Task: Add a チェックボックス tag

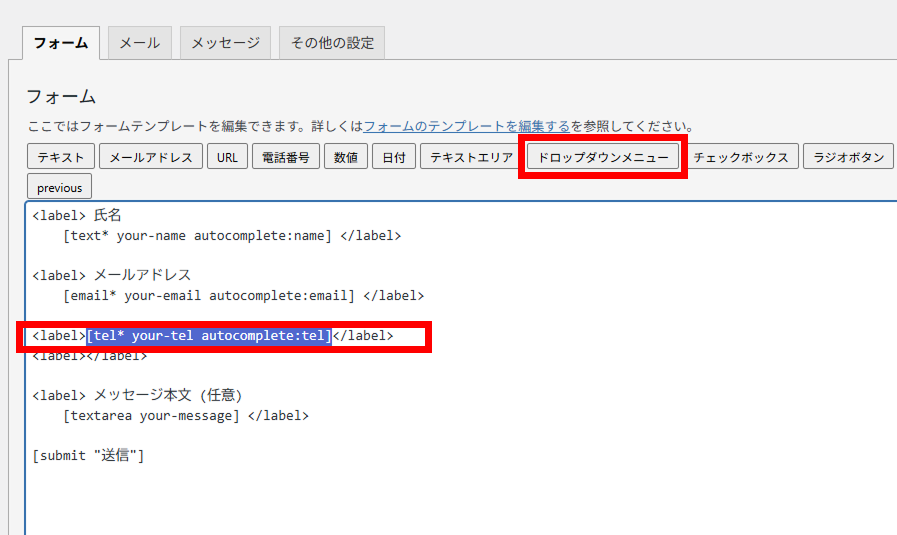Action: pyautogui.click(x=740, y=157)
